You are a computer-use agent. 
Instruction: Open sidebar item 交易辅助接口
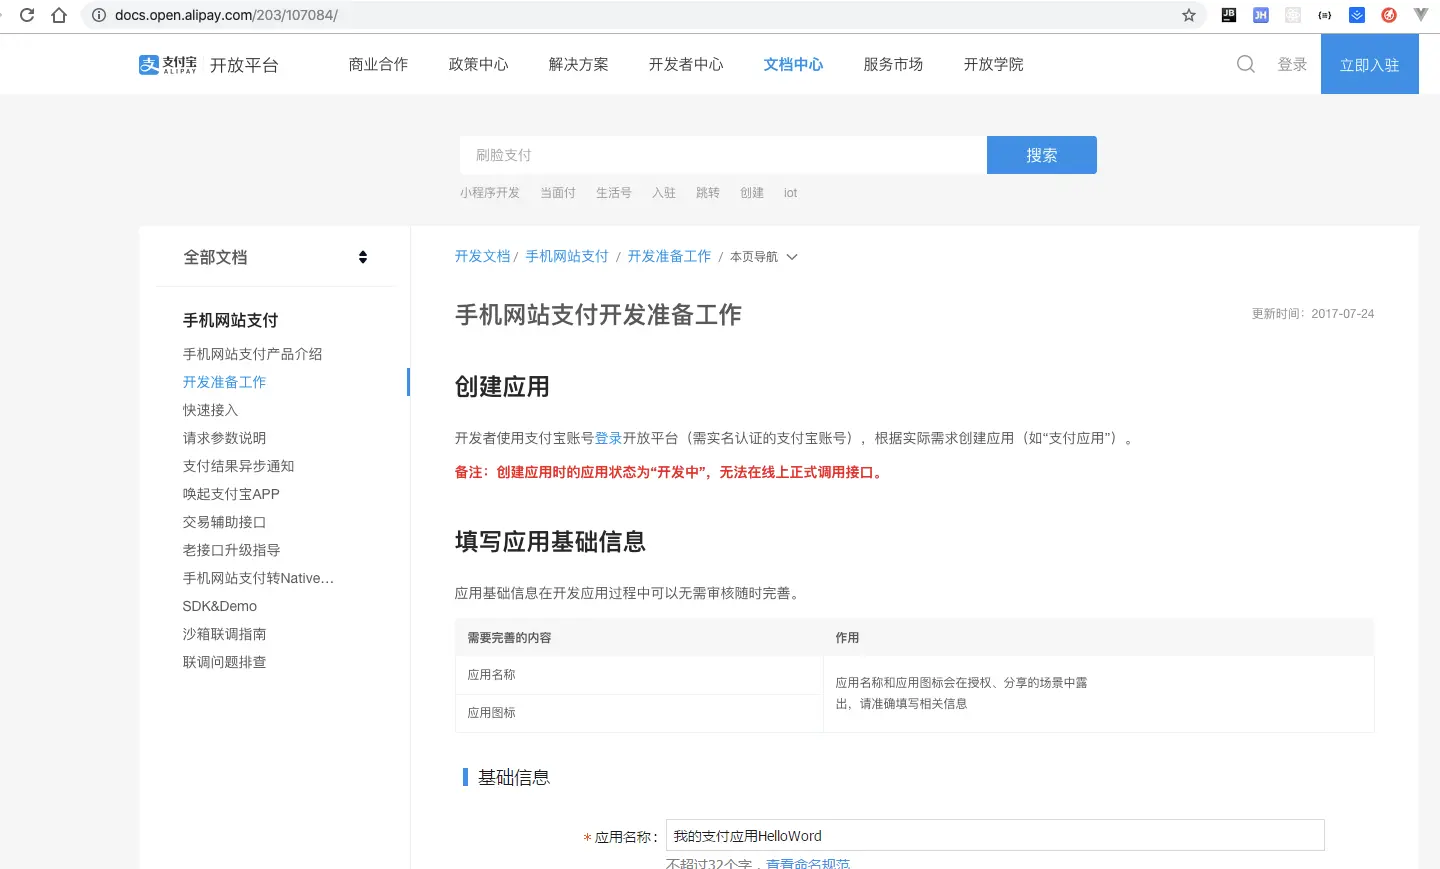tap(225, 522)
